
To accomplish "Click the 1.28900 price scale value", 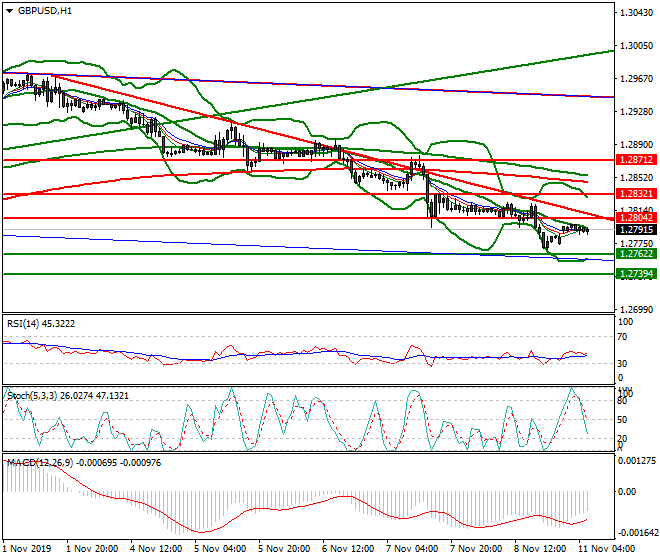I will coord(636,145).
